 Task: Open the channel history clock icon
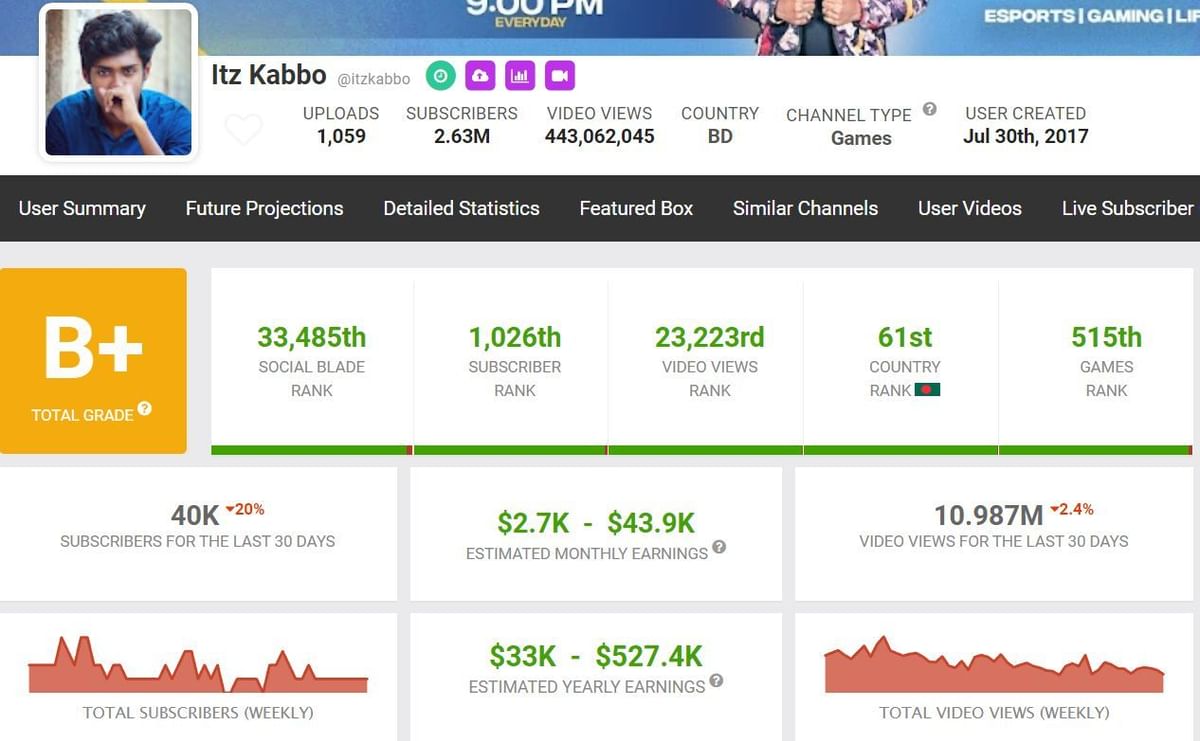[441, 75]
